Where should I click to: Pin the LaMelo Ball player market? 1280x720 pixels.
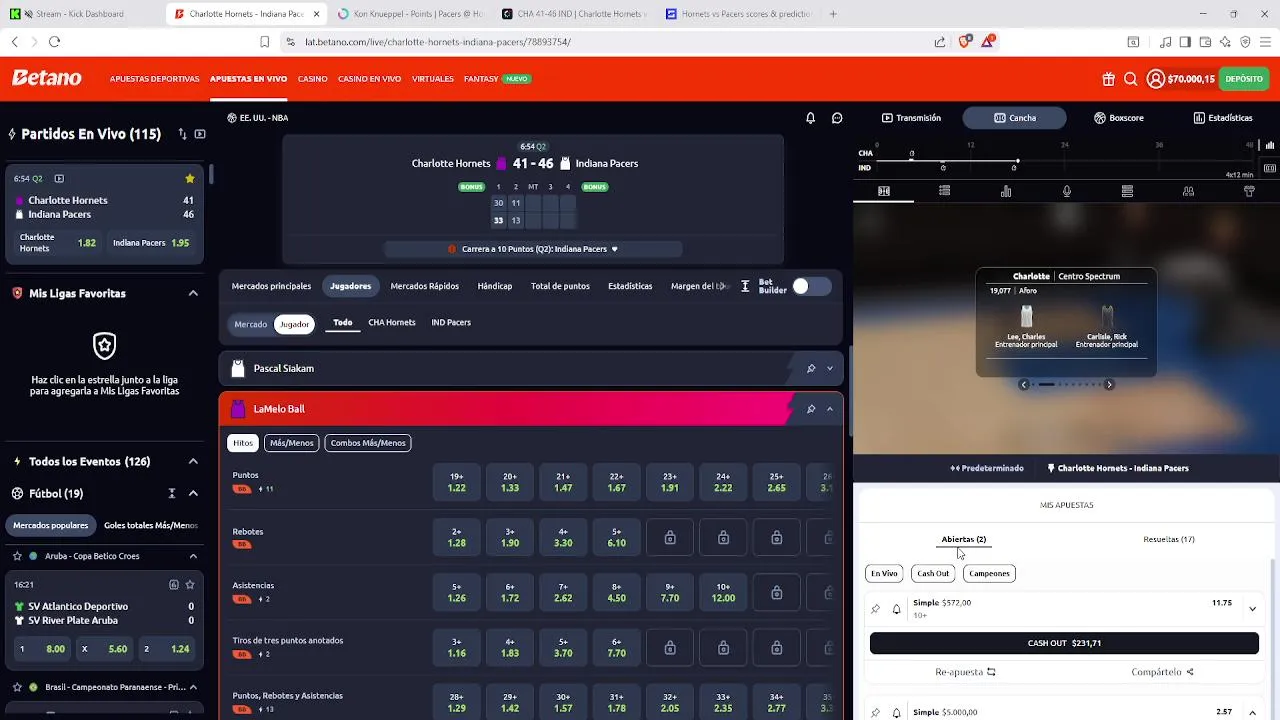pyautogui.click(x=811, y=409)
